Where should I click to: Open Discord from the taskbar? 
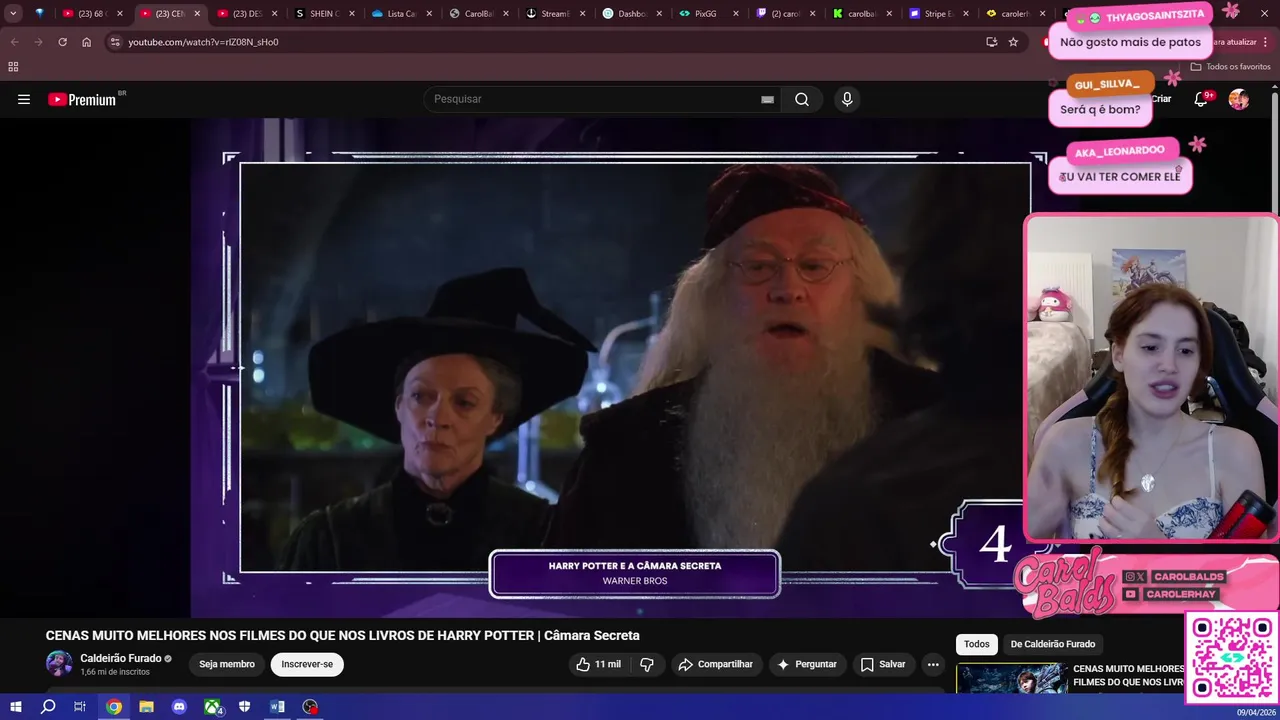pyautogui.click(x=179, y=707)
